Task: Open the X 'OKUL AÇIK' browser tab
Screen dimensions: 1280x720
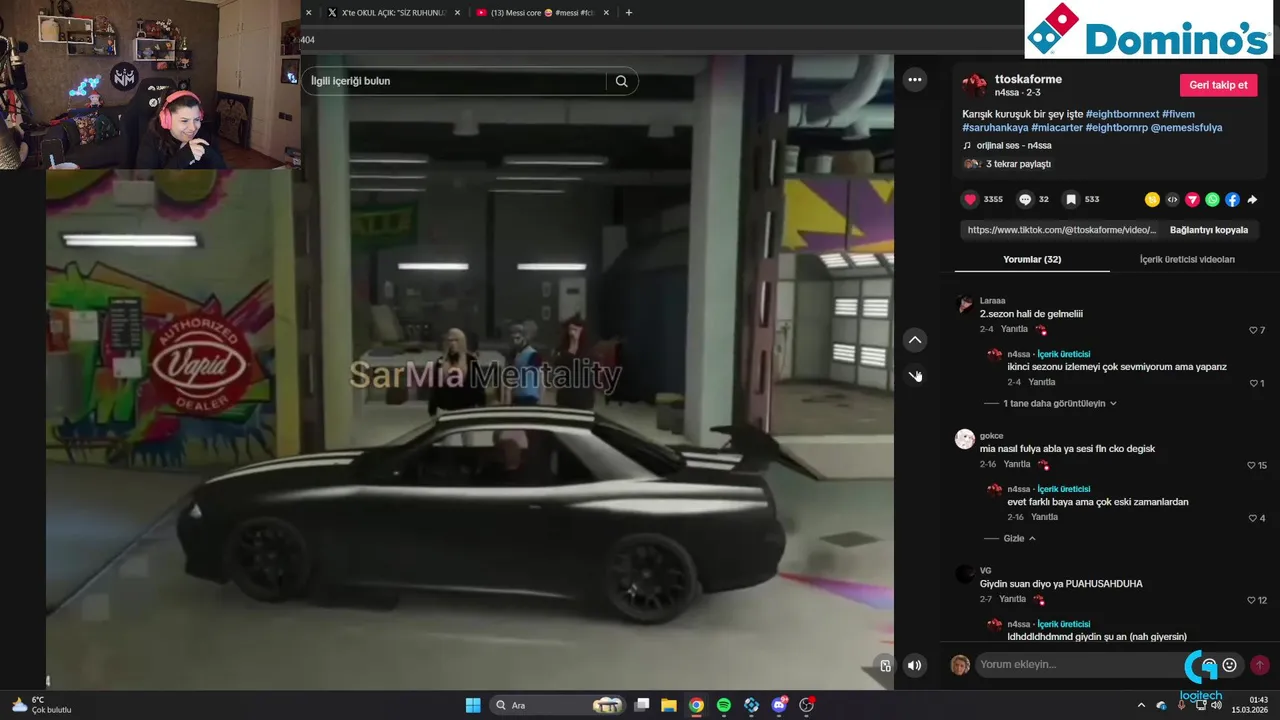Action: (x=392, y=13)
